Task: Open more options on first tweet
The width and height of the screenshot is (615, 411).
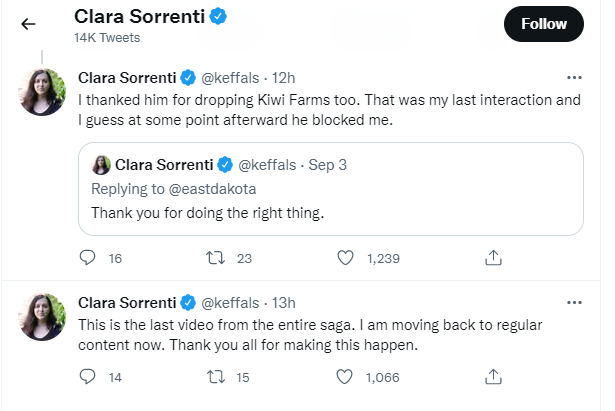Action: [x=574, y=77]
